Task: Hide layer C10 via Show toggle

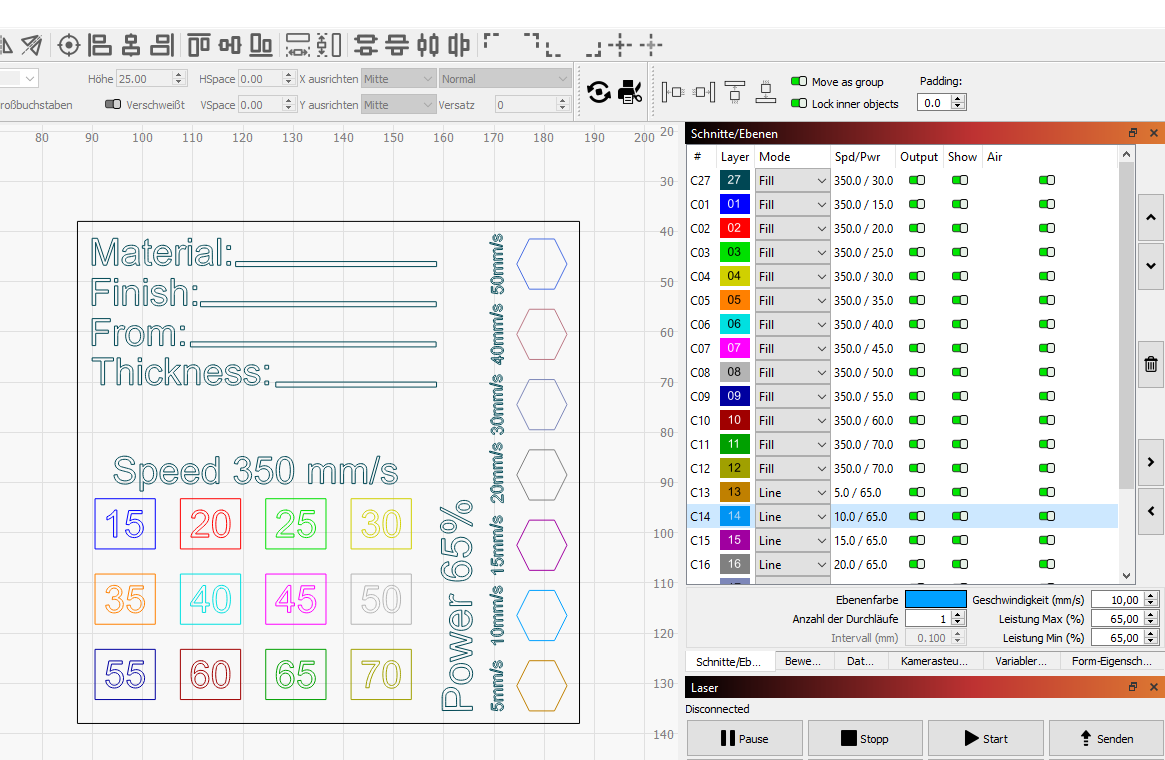Action: [960, 420]
